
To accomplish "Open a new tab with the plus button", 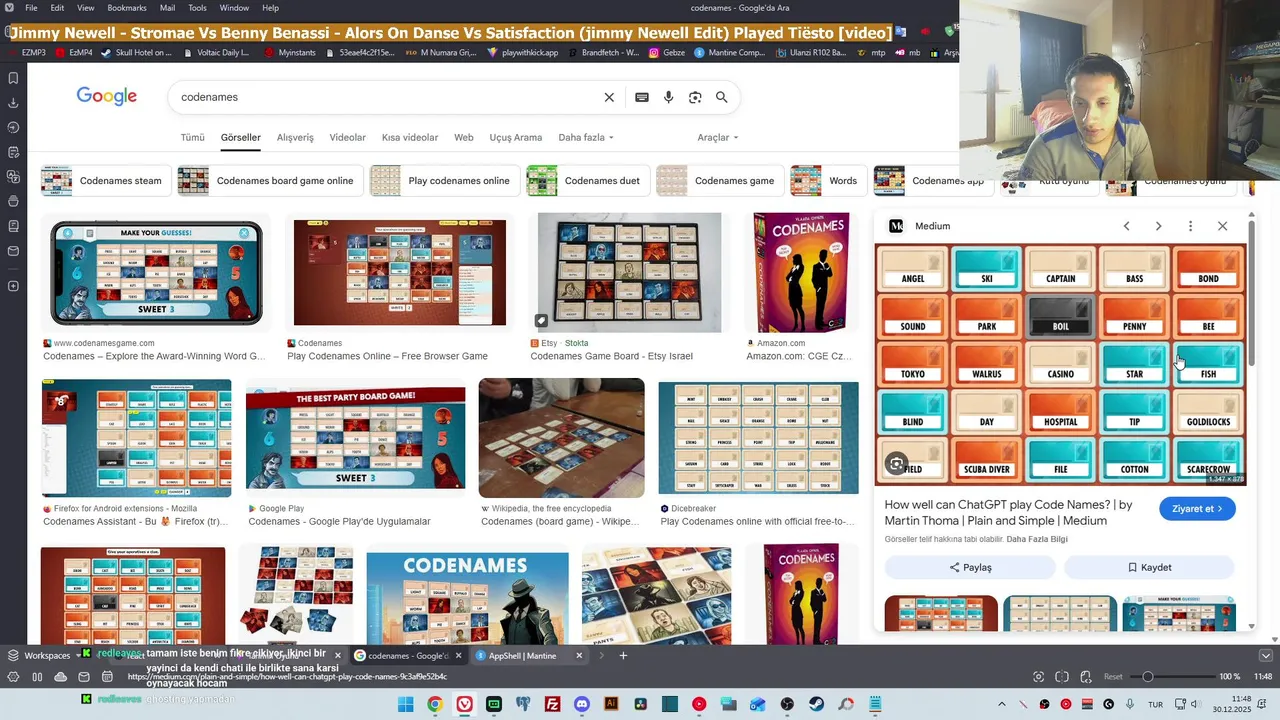I will coord(623,656).
